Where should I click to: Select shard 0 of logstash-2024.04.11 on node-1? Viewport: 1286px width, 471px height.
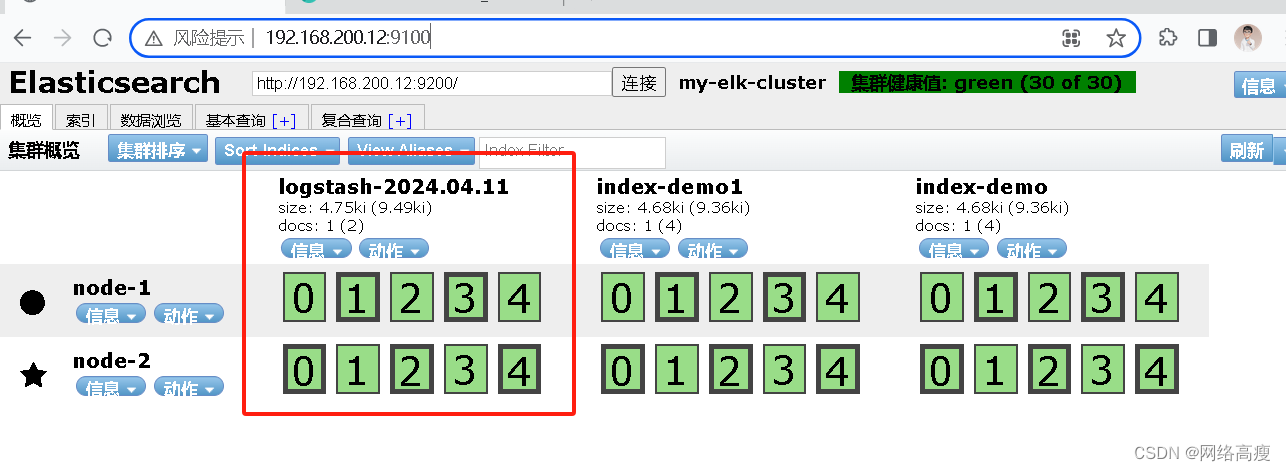(303, 298)
